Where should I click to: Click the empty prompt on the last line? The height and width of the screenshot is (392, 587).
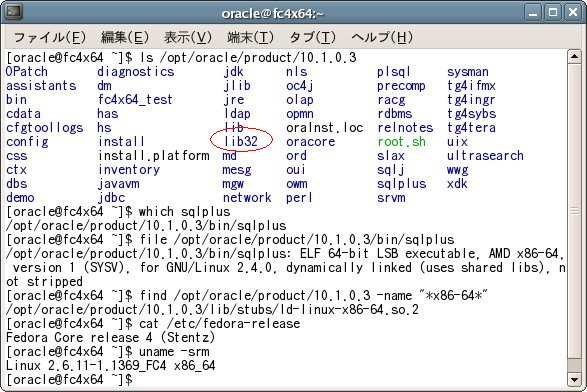(70, 380)
